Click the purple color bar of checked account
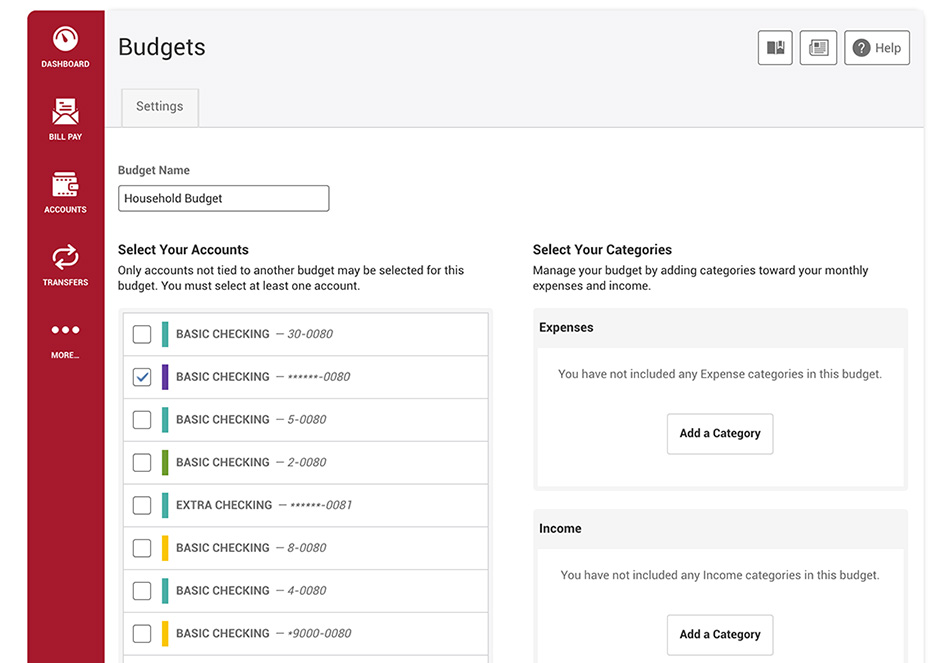The image size is (950, 663). click(x=165, y=377)
